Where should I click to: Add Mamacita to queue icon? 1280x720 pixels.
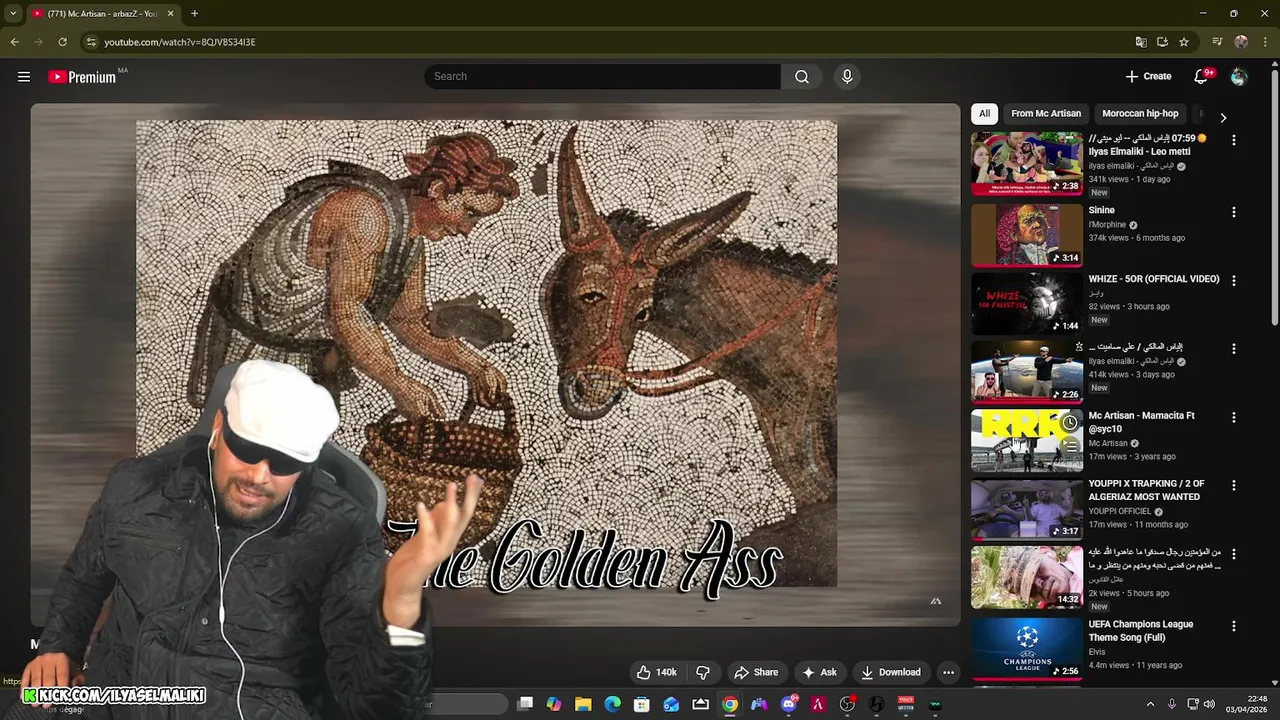point(1070,447)
